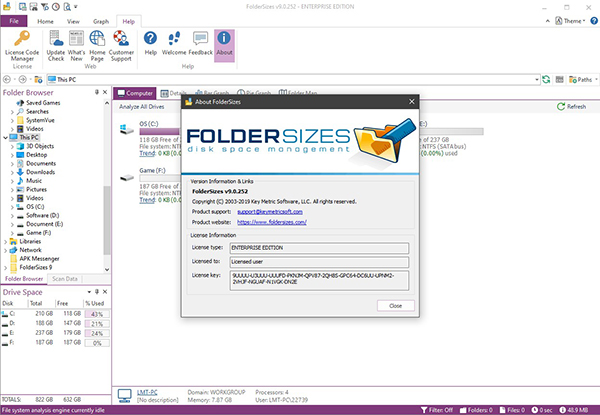Viewport: 600px width, 415px height.
Task: Click the Filter: Off status bar item
Action: point(437,410)
